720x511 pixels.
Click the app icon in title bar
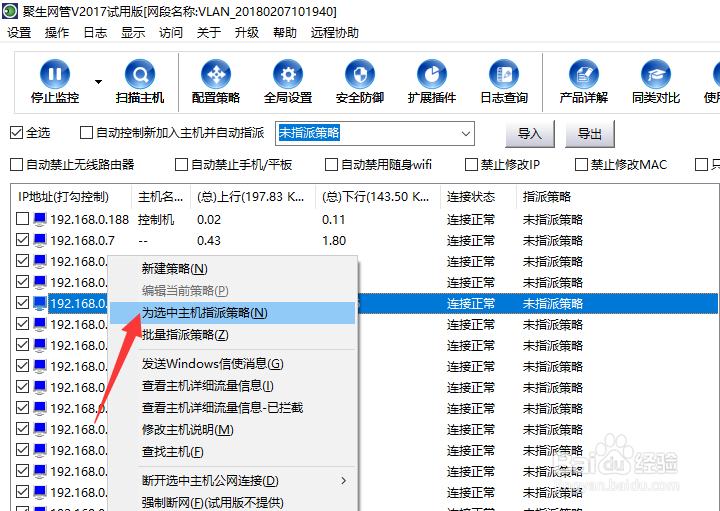tap(10, 11)
